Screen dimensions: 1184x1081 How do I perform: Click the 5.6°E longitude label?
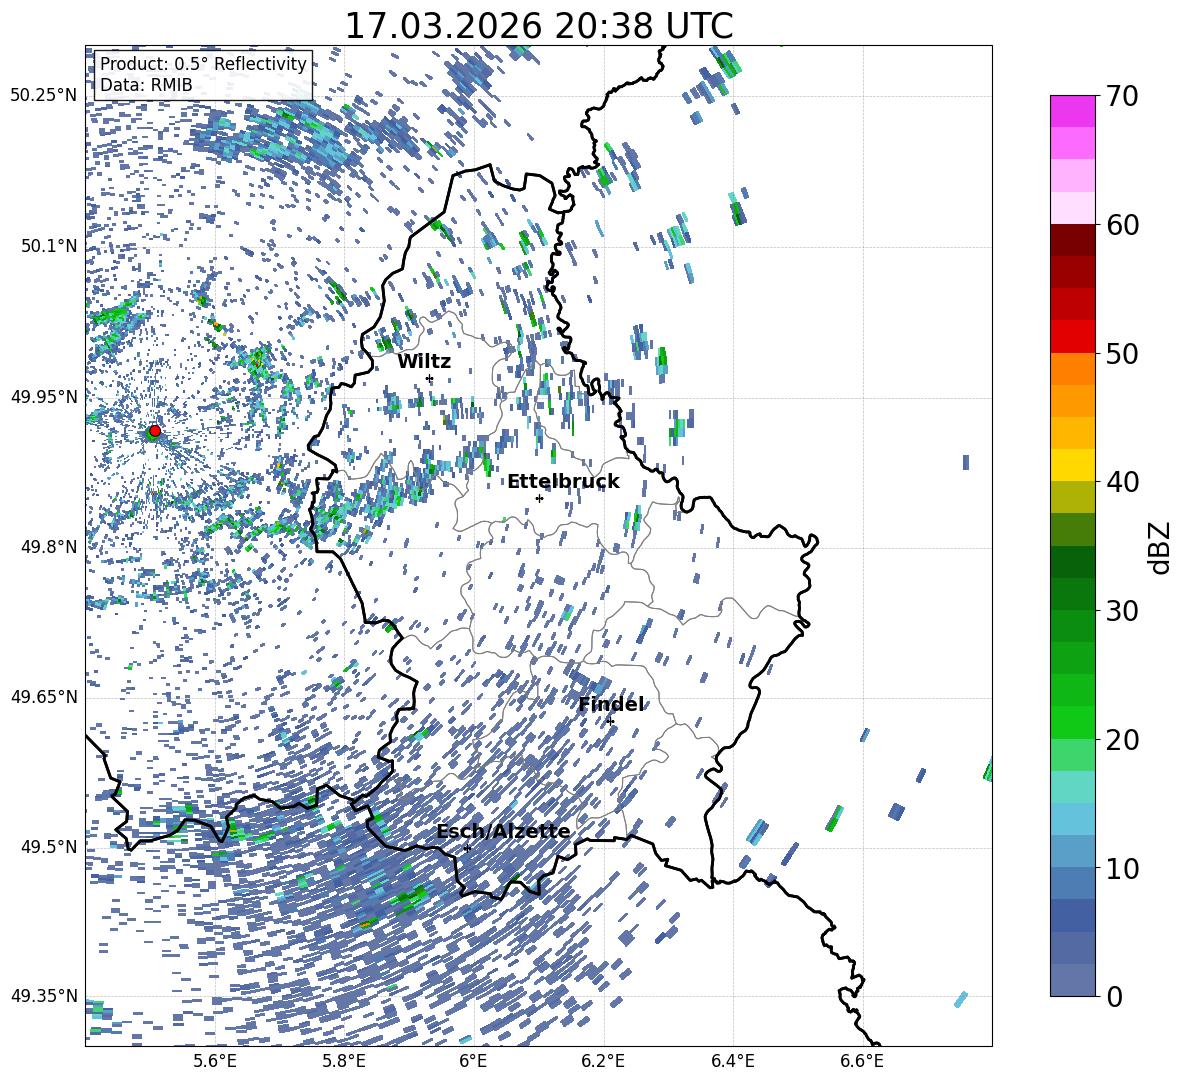[x=215, y=1062]
